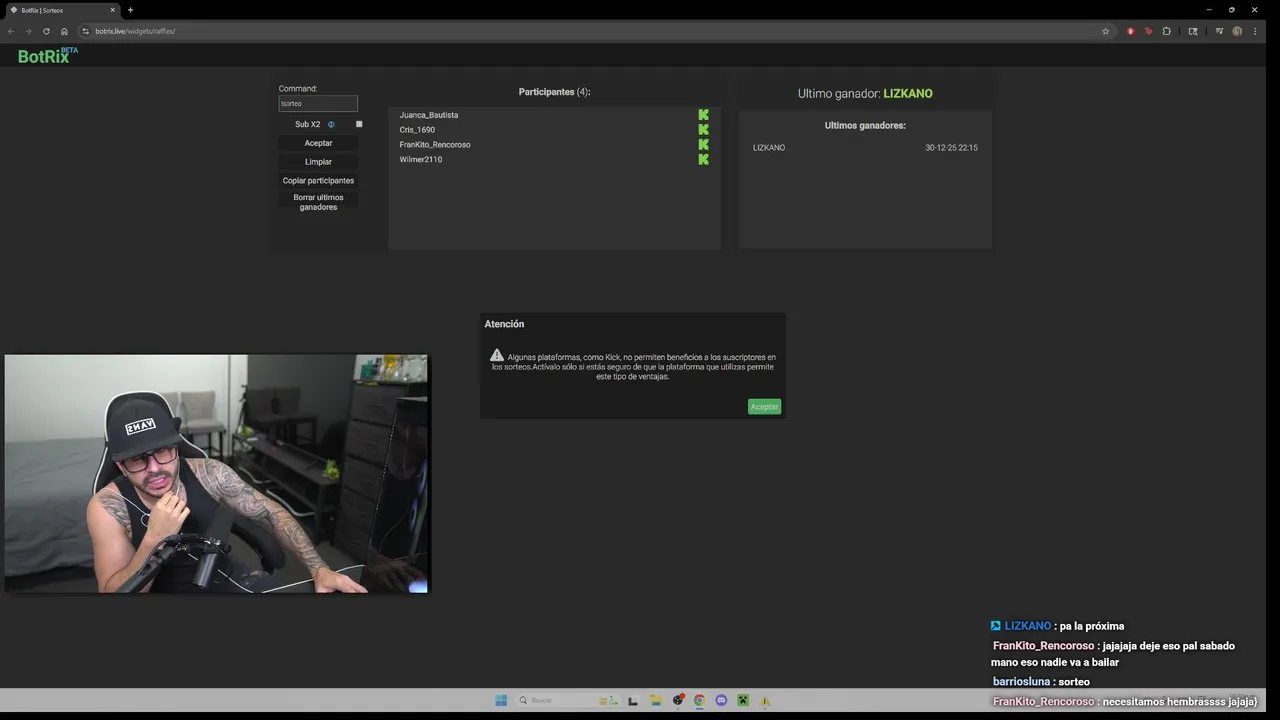1280x720 pixels.
Task: Select the BotRix | Sorteos browser tab
Action: (x=62, y=10)
